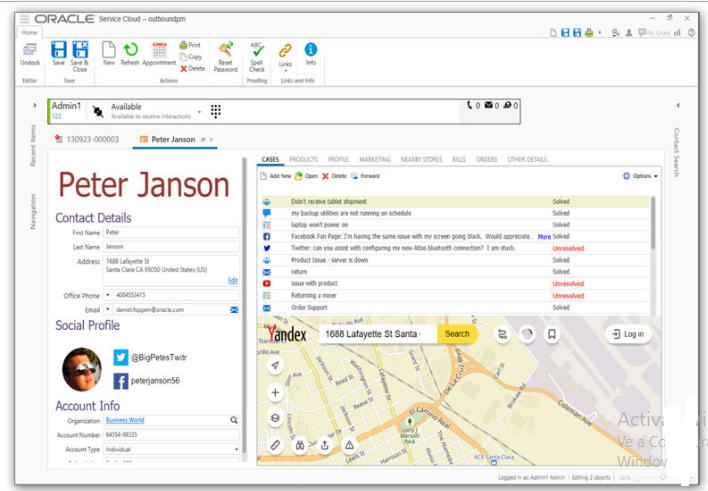Click the Business World organization link
708x491 pixels.
point(126,421)
